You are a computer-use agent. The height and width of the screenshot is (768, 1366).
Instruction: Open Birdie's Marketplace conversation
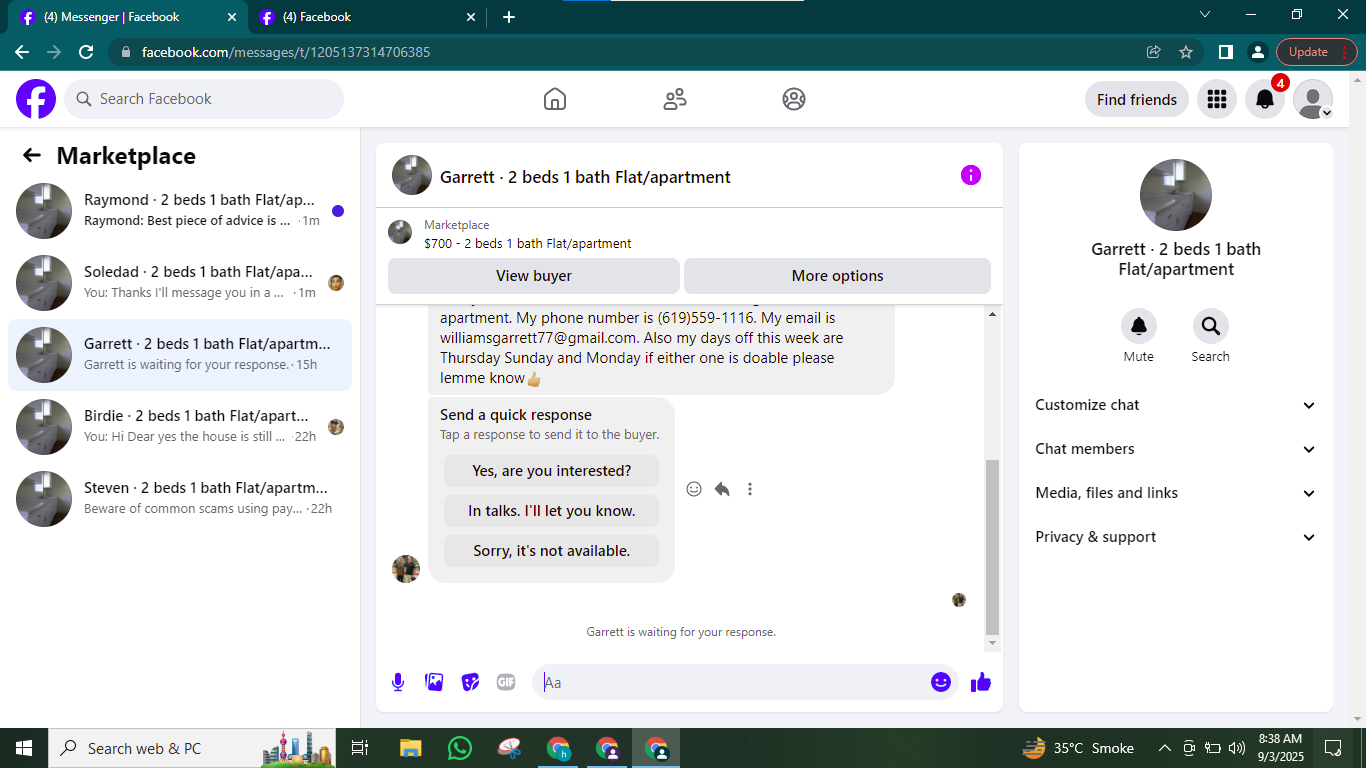(180, 427)
